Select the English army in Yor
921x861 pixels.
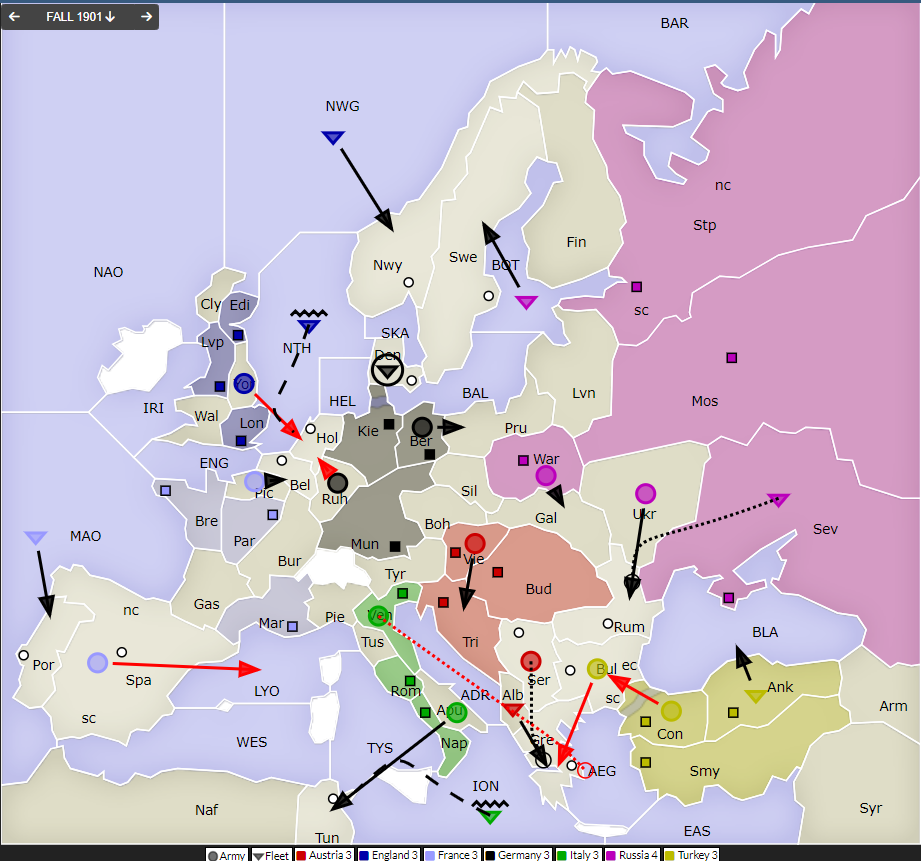[244, 384]
